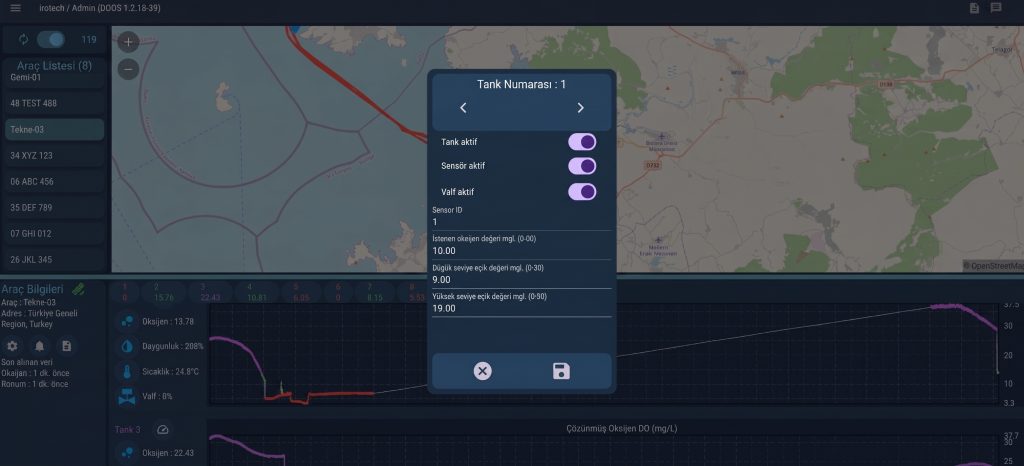
Task: Zoom in on the map
Action: (128, 42)
